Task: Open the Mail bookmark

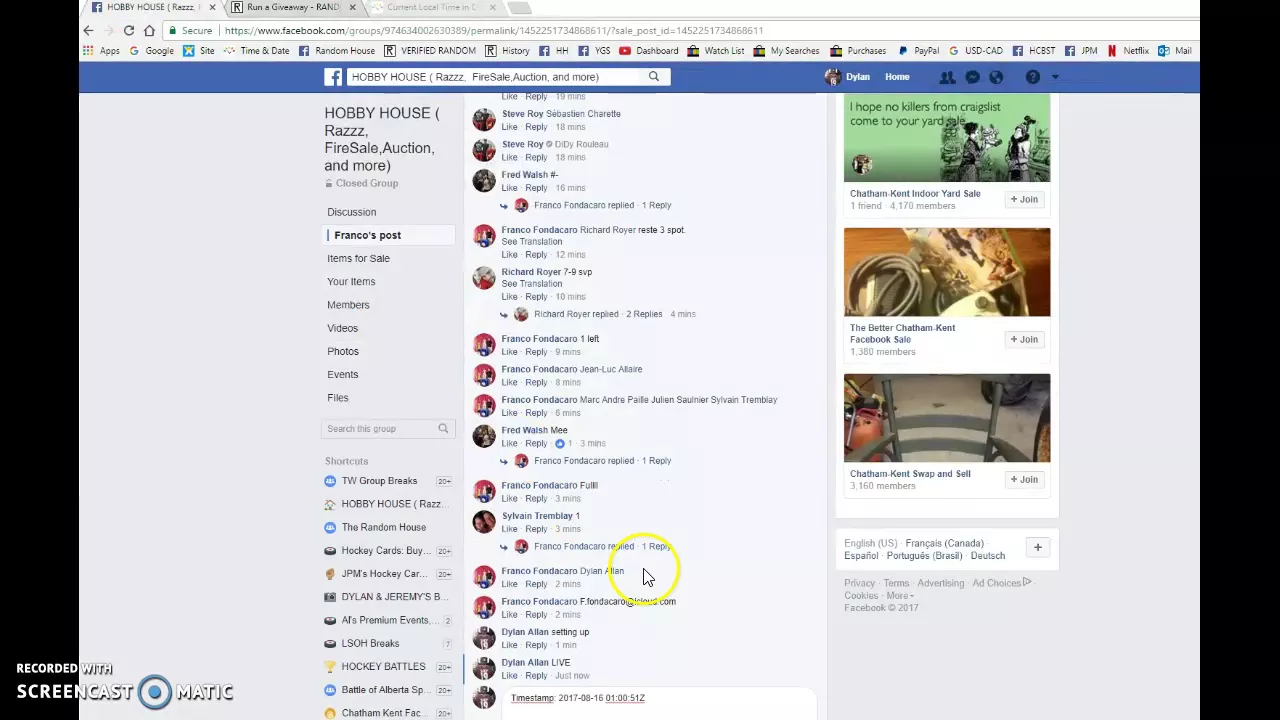Action: pyautogui.click(x=1175, y=51)
